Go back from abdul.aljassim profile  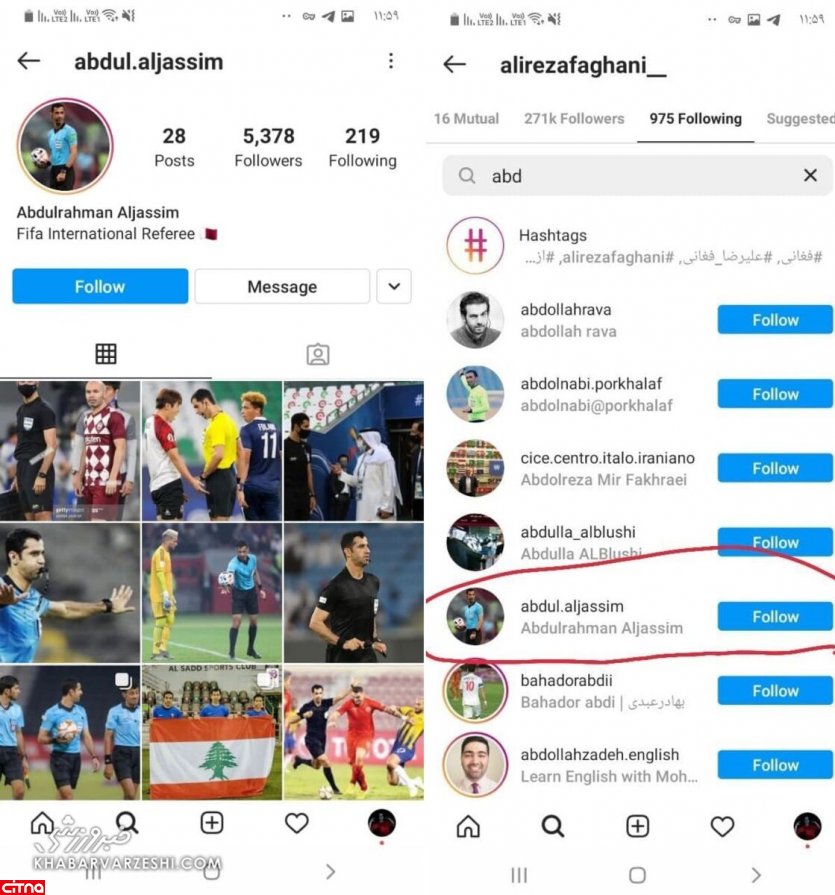pyautogui.click(x=29, y=61)
